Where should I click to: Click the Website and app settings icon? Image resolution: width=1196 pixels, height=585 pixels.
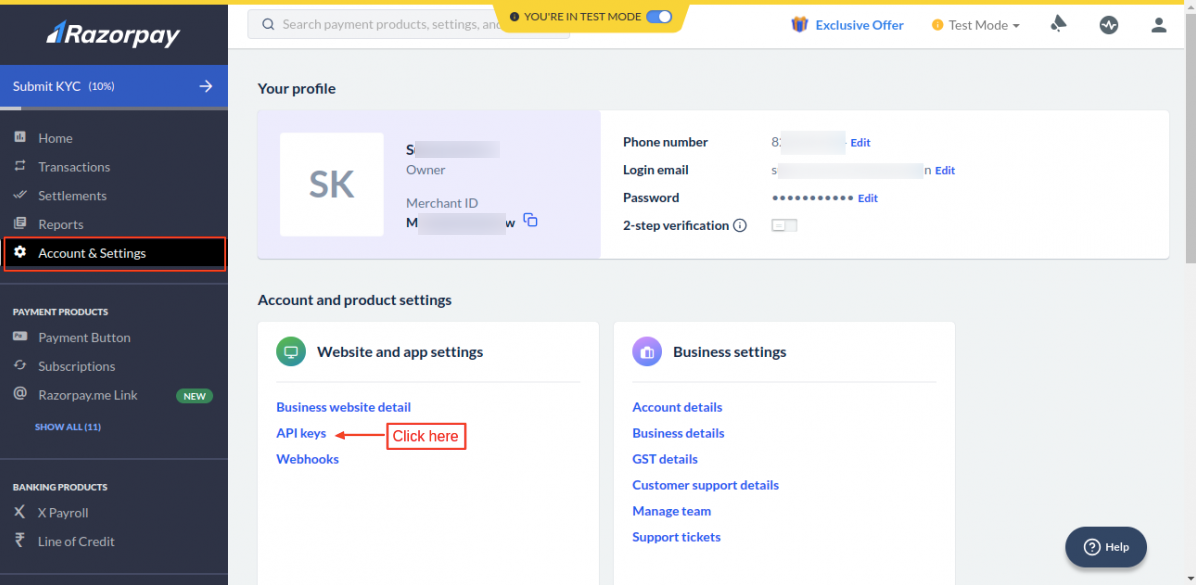(x=291, y=352)
